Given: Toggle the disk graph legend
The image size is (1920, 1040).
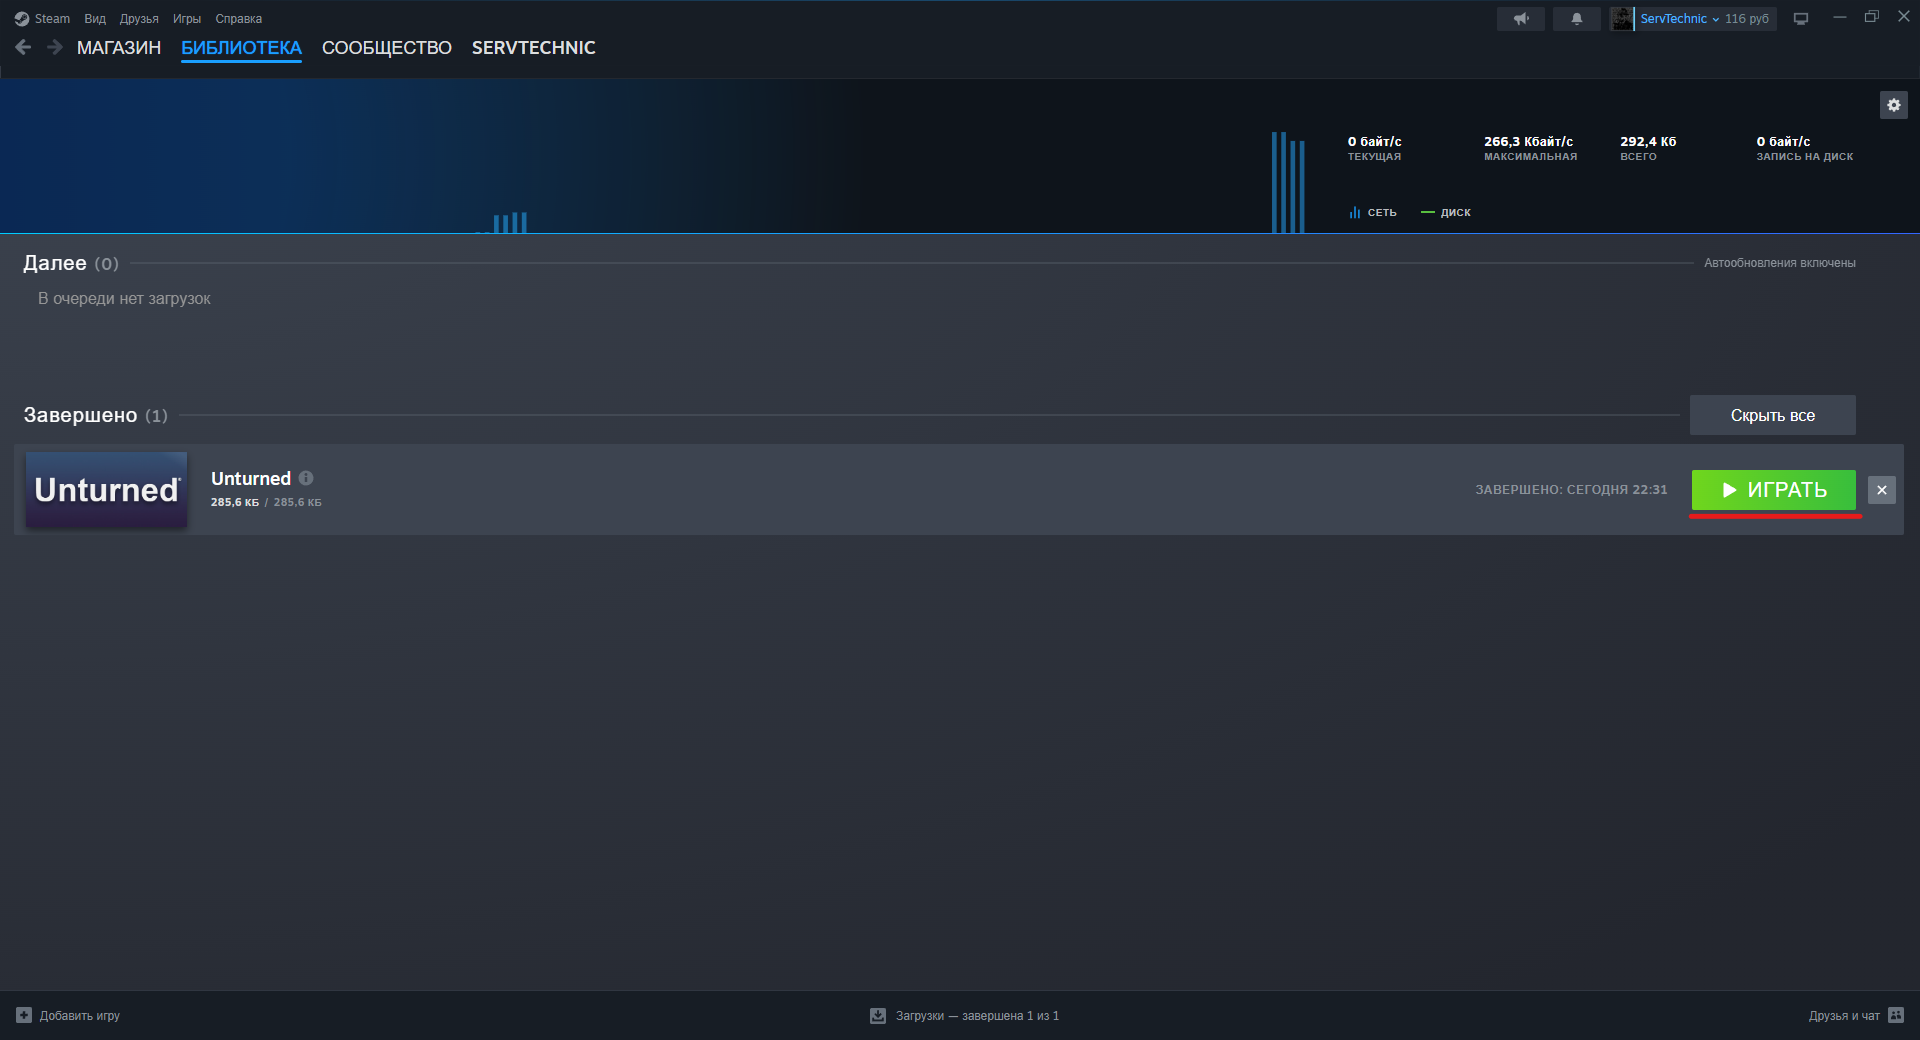Looking at the screenshot, I should click(1446, 212).
